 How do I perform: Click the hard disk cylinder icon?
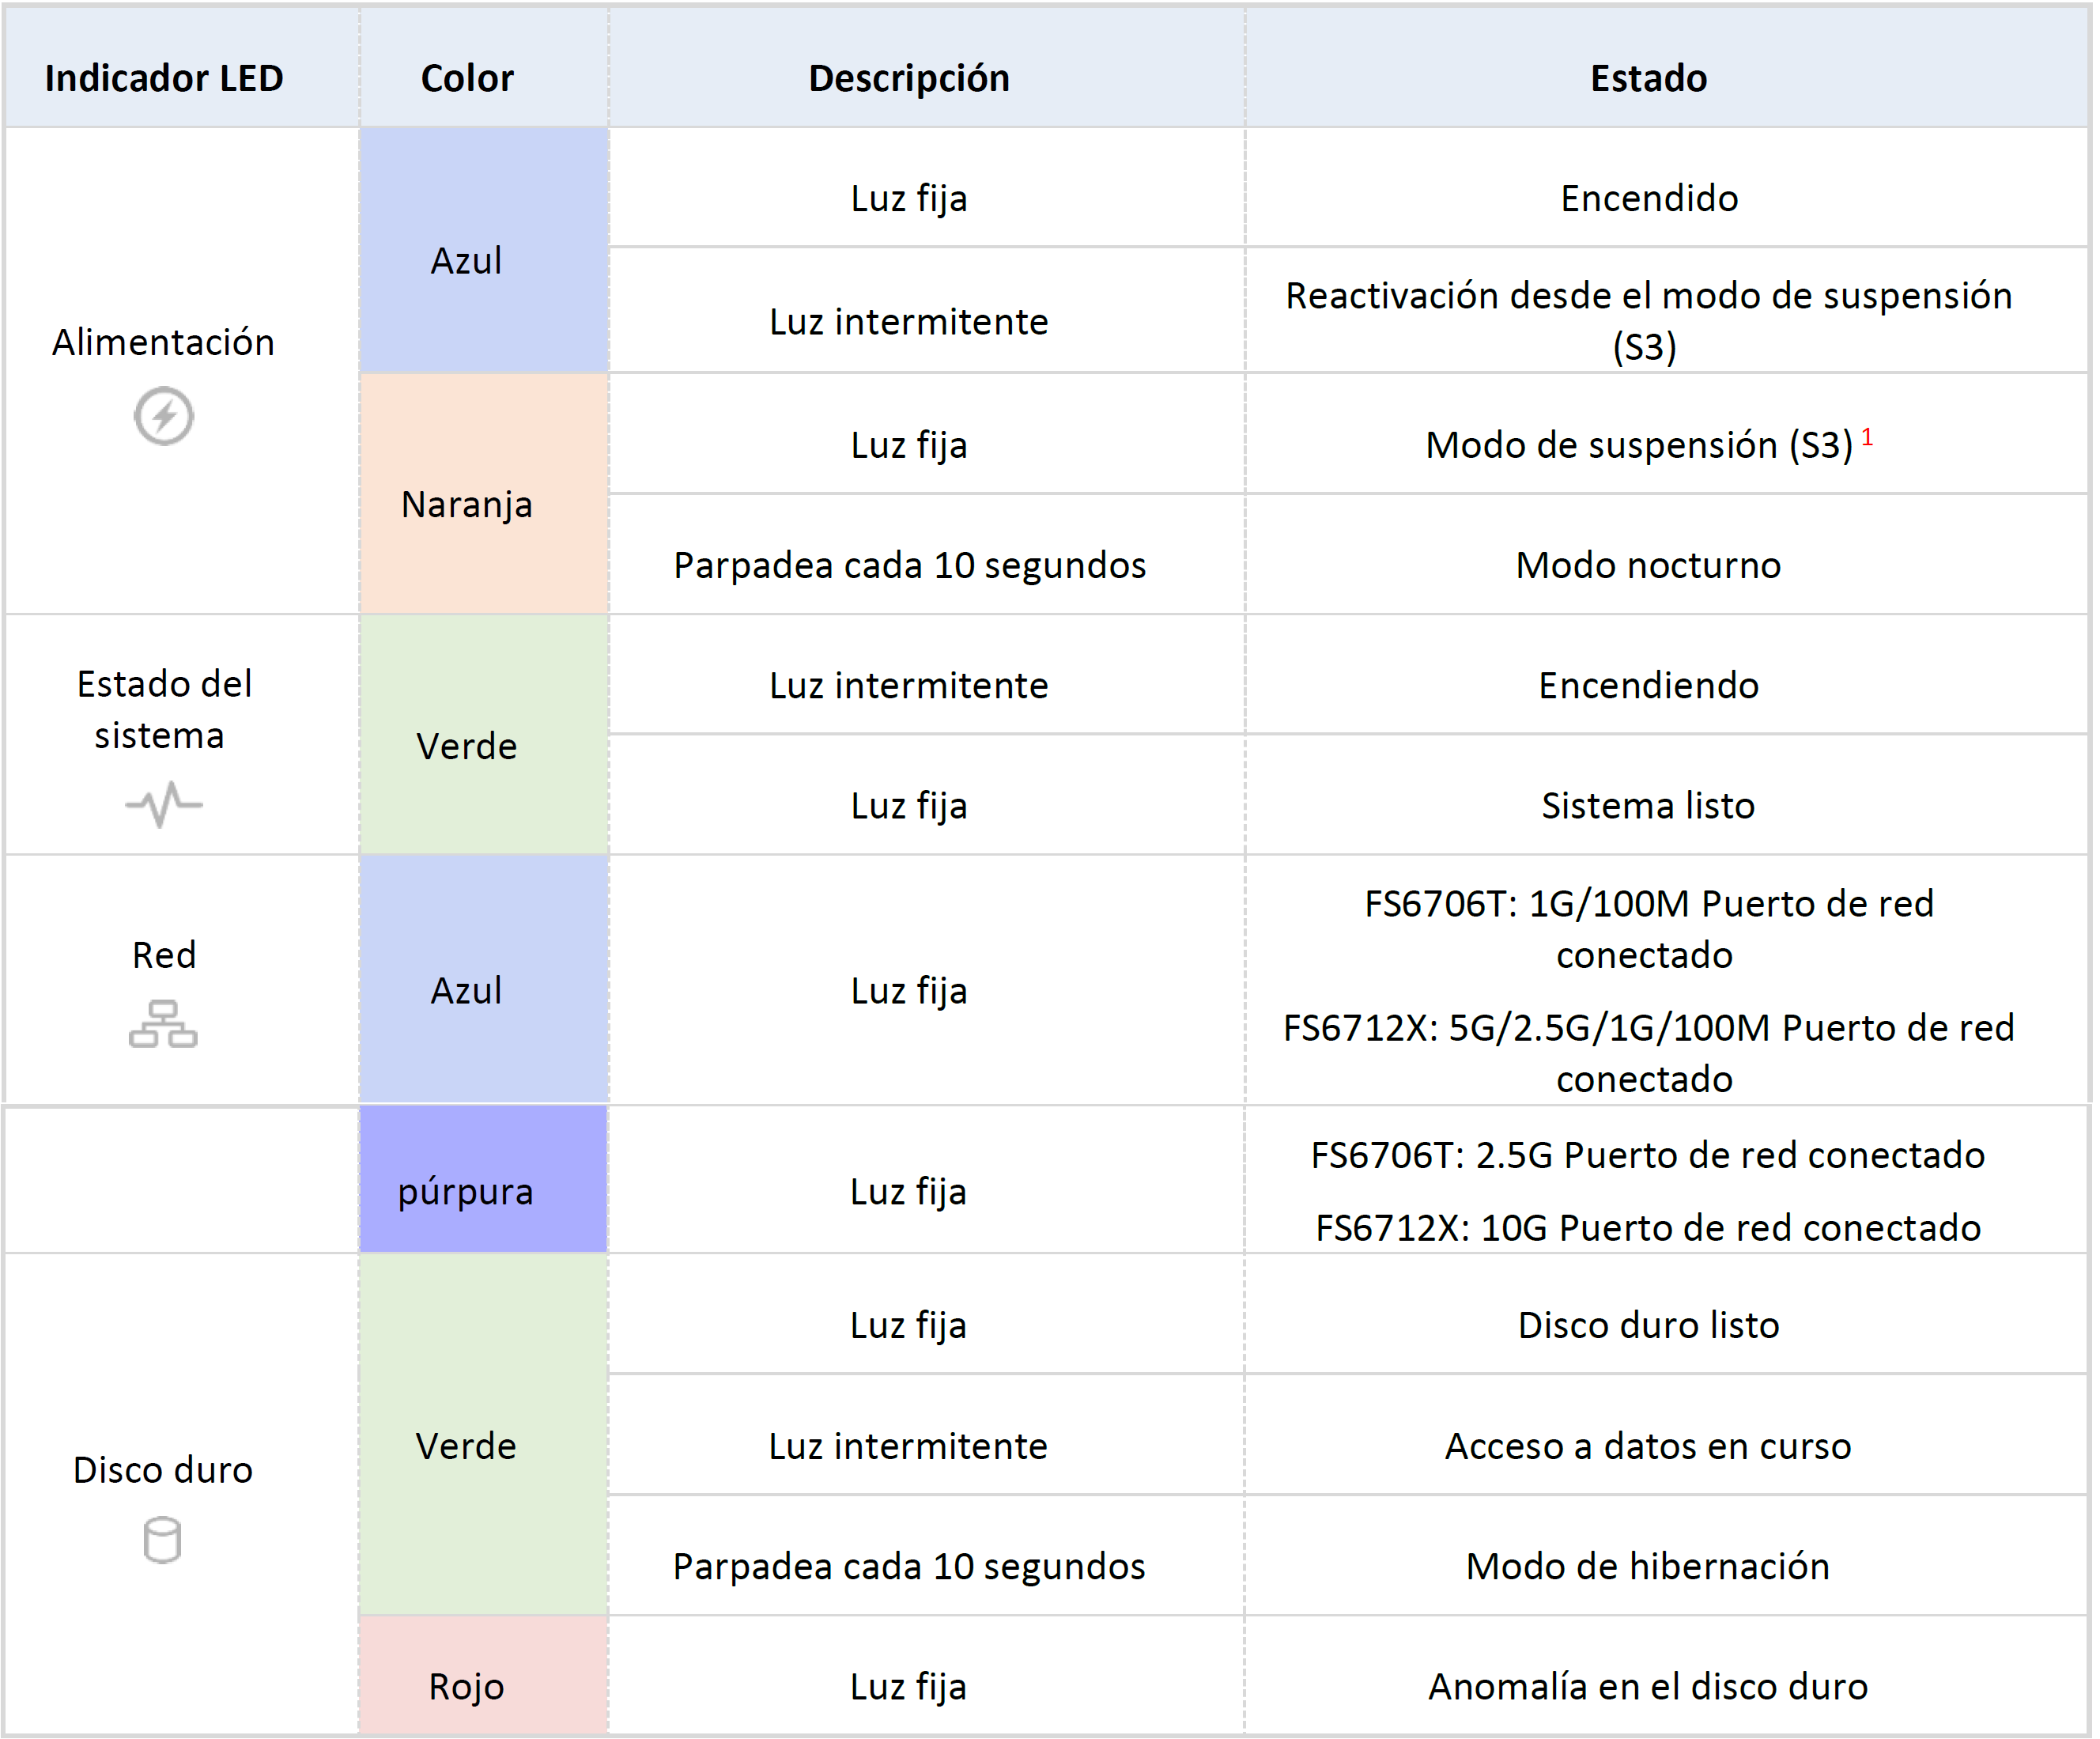pyautogui.click(x=162, y=1539)
